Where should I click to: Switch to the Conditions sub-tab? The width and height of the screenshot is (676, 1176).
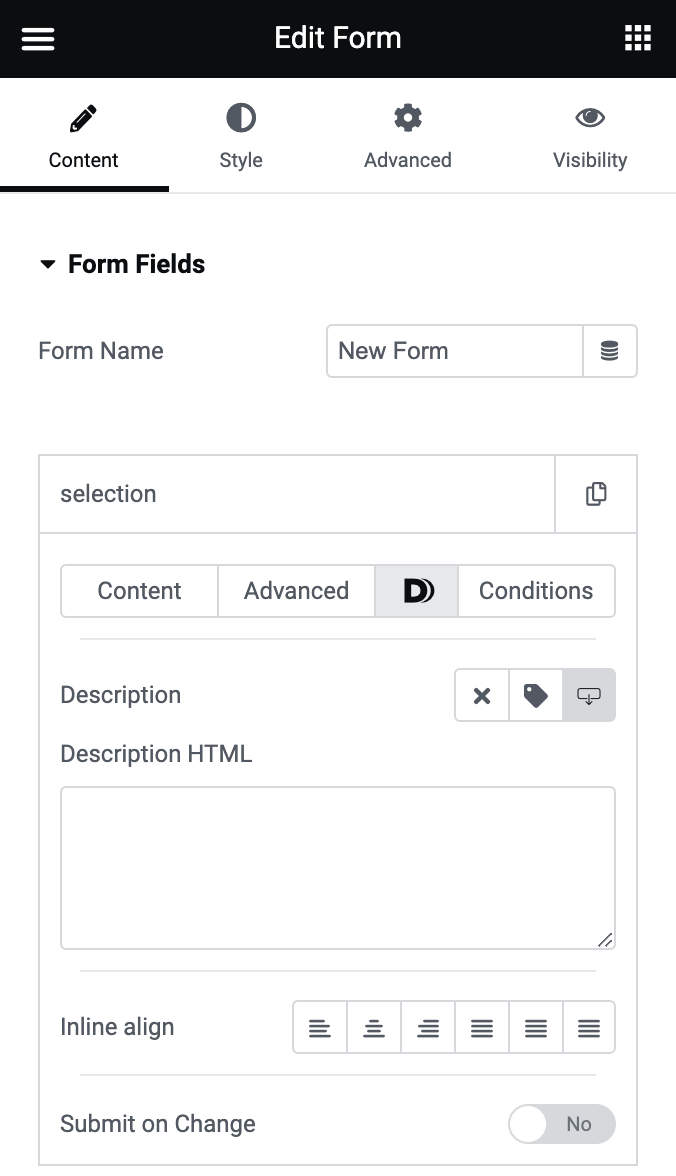pos(536,591)
